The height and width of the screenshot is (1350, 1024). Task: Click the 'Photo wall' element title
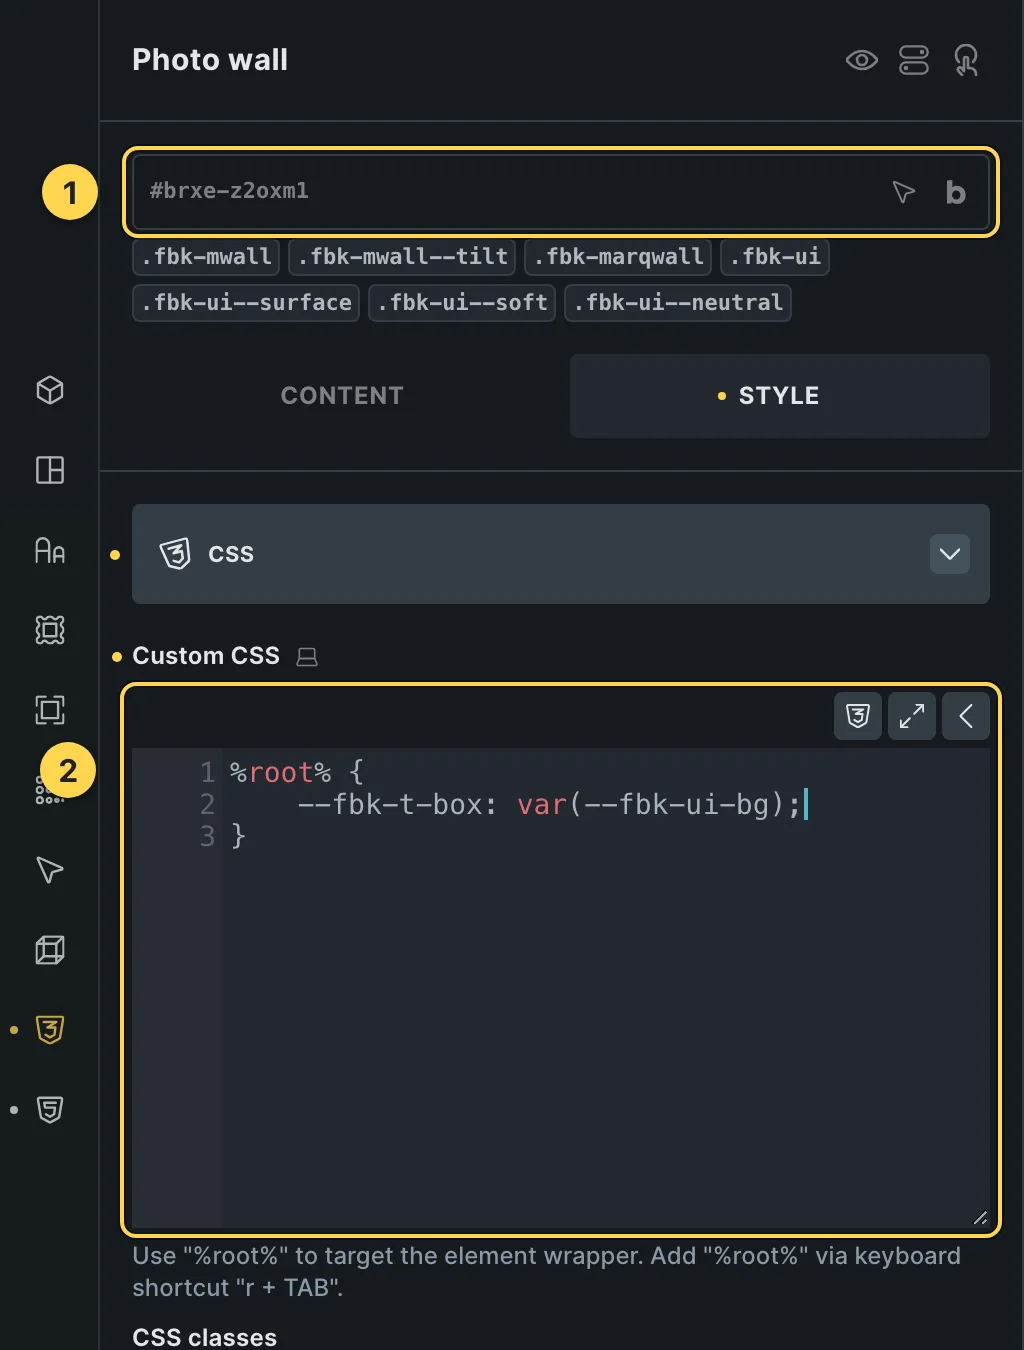[210, 60]
